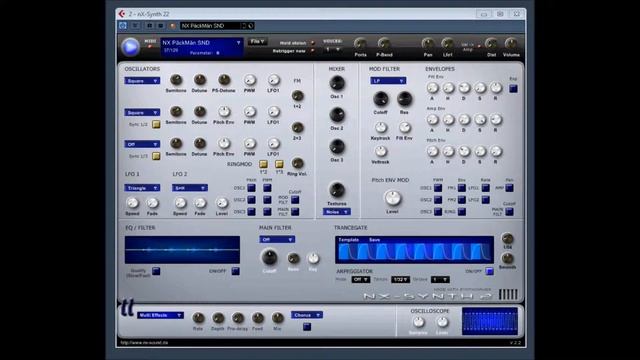Screen dimensions: 640x360
Task: Click the Mixer Osc 2 knob
Action: click(x=337, y=115)
